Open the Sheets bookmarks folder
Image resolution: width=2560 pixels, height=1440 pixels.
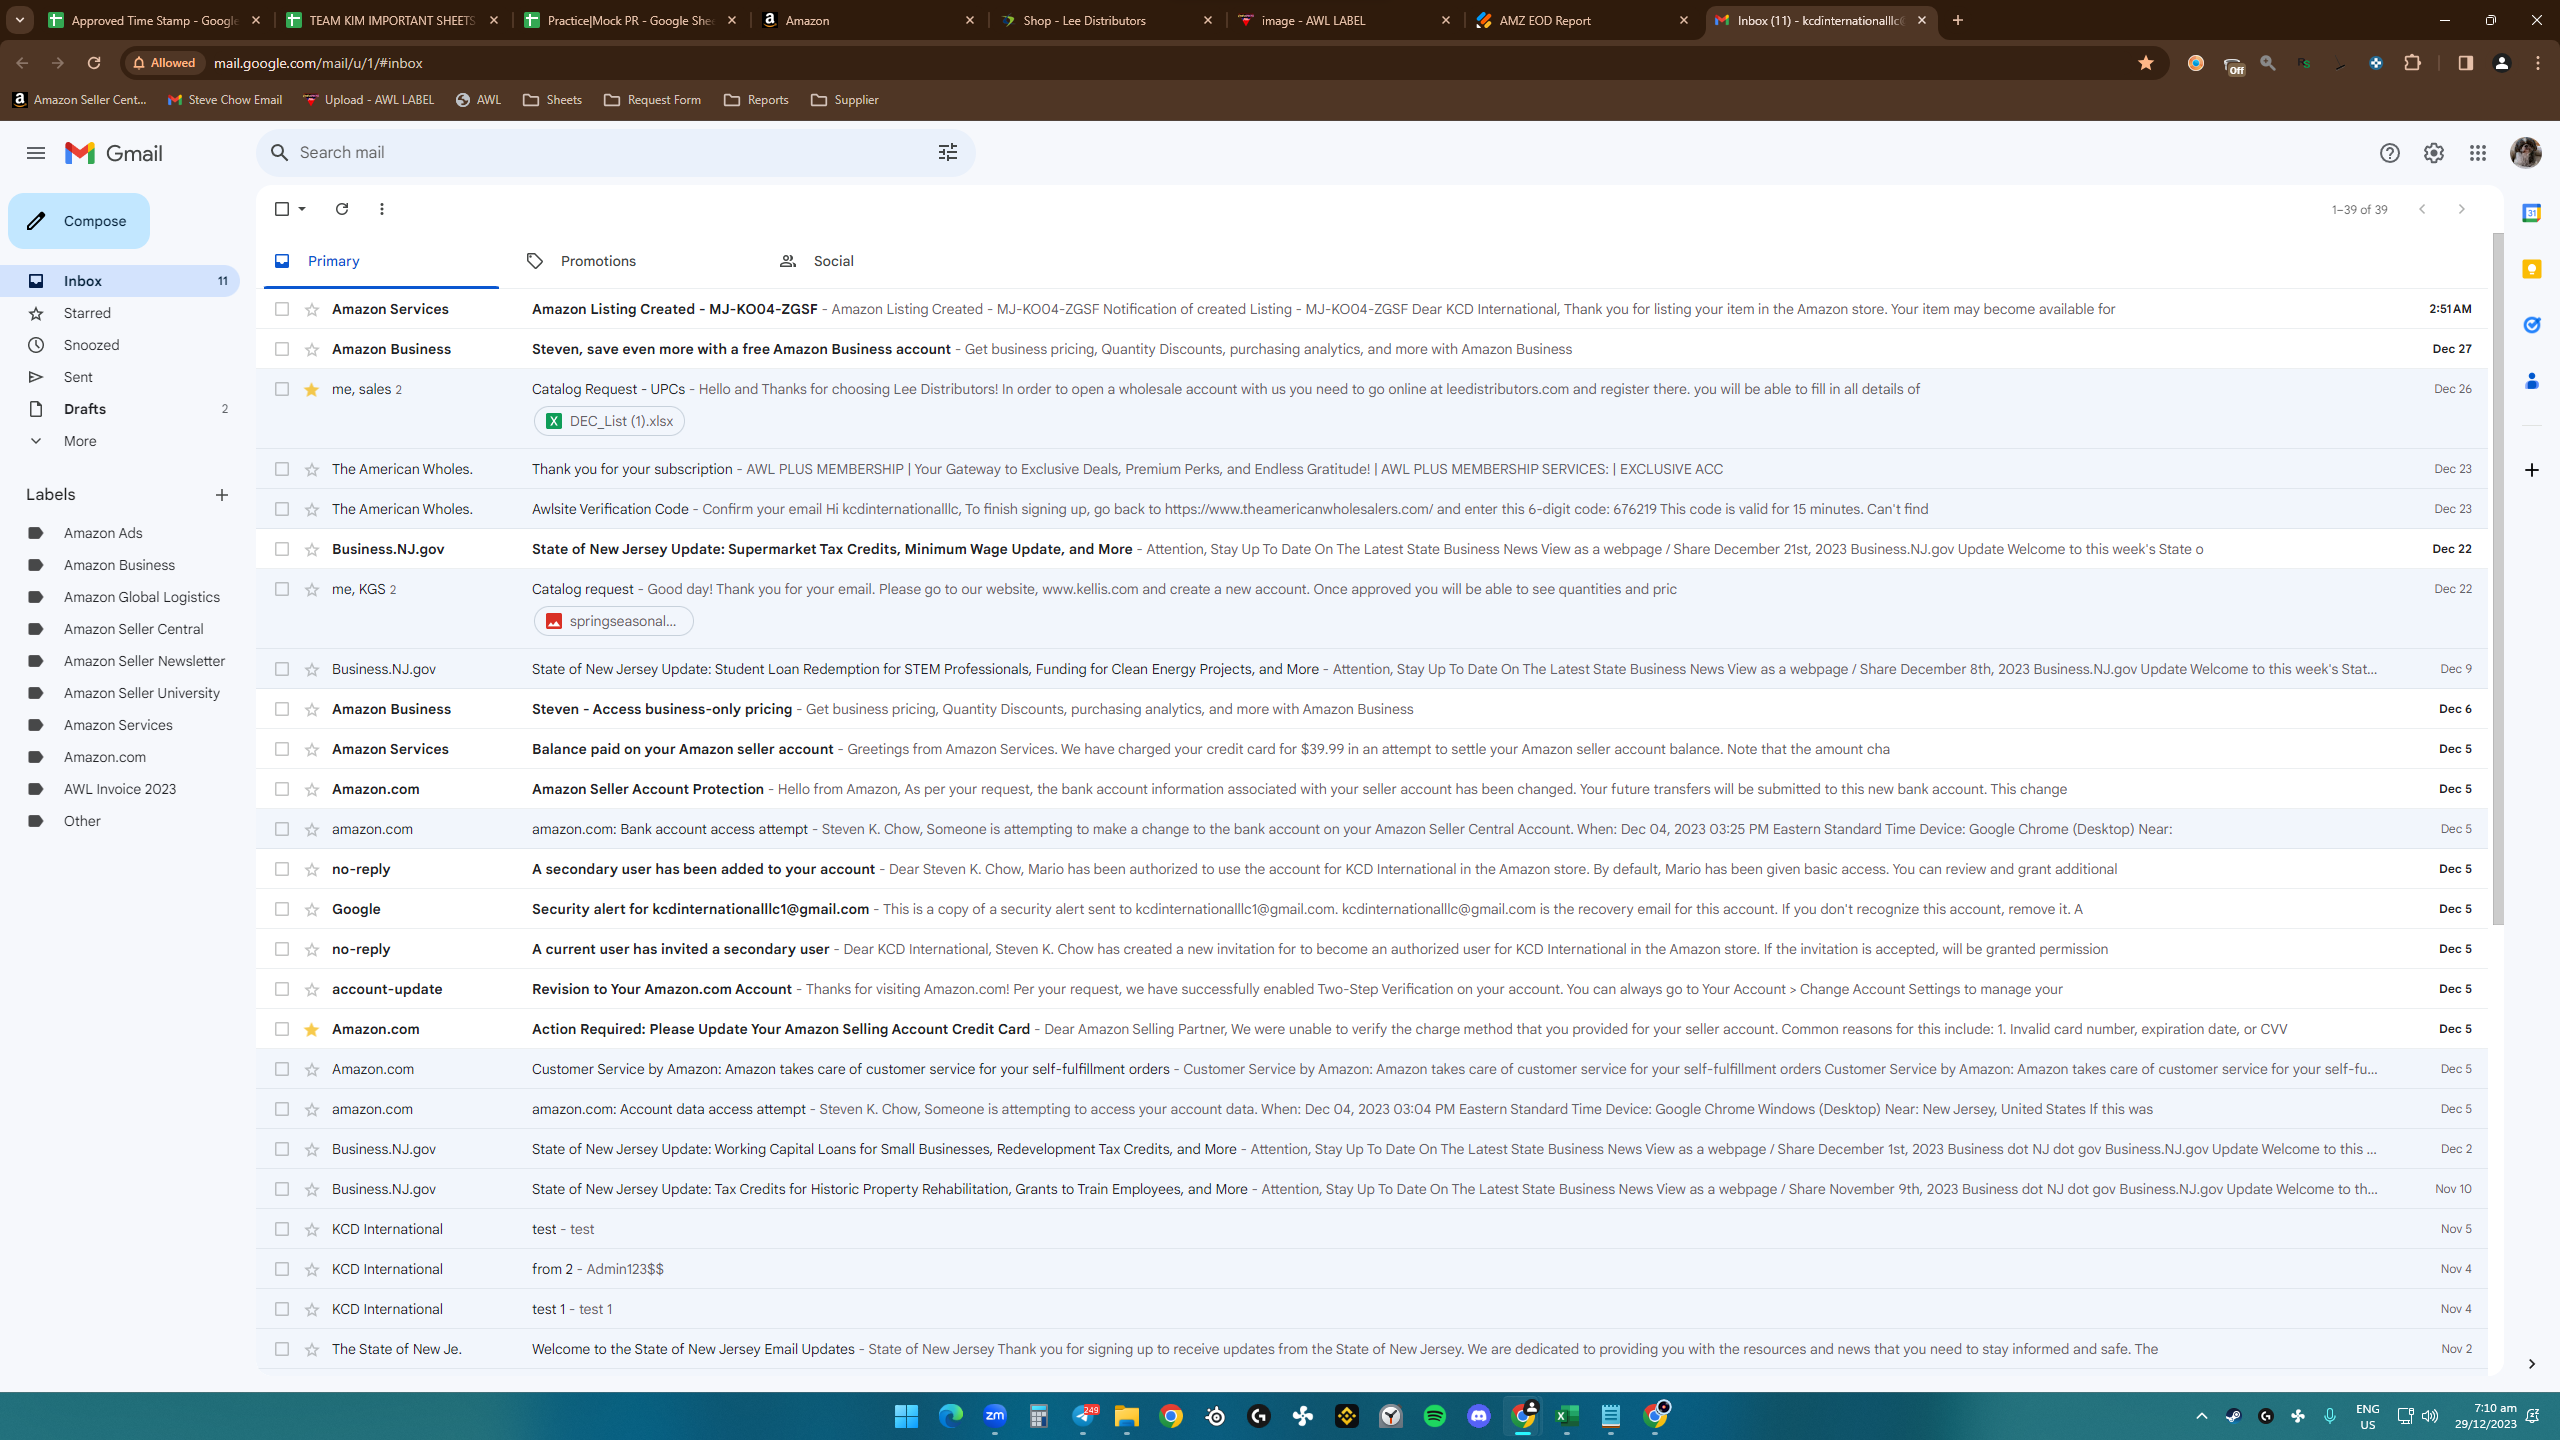552,100
